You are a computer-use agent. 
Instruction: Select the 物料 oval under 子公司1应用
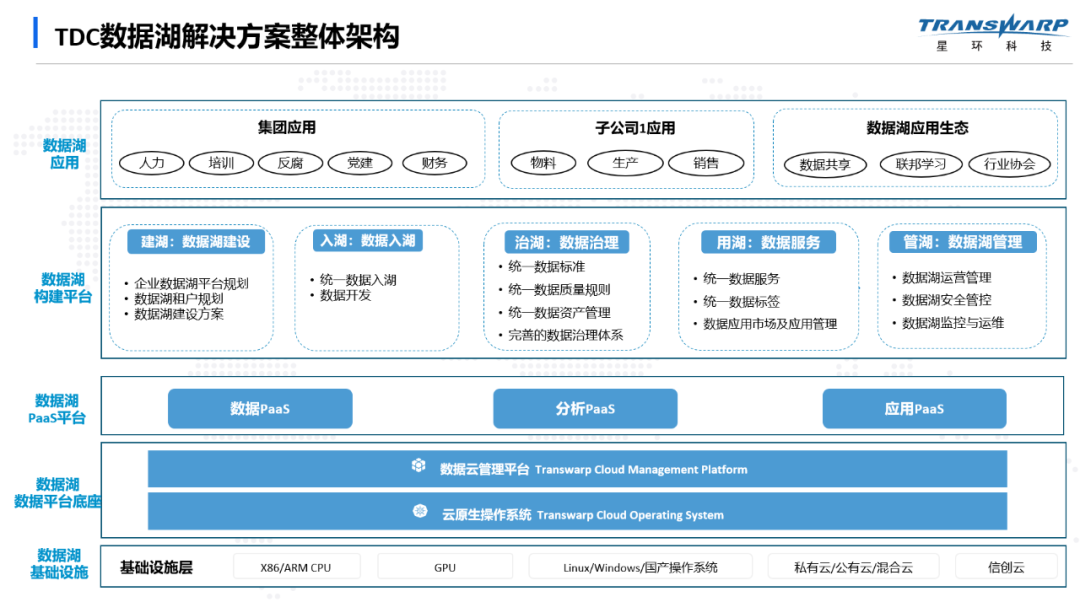point(543,163)
